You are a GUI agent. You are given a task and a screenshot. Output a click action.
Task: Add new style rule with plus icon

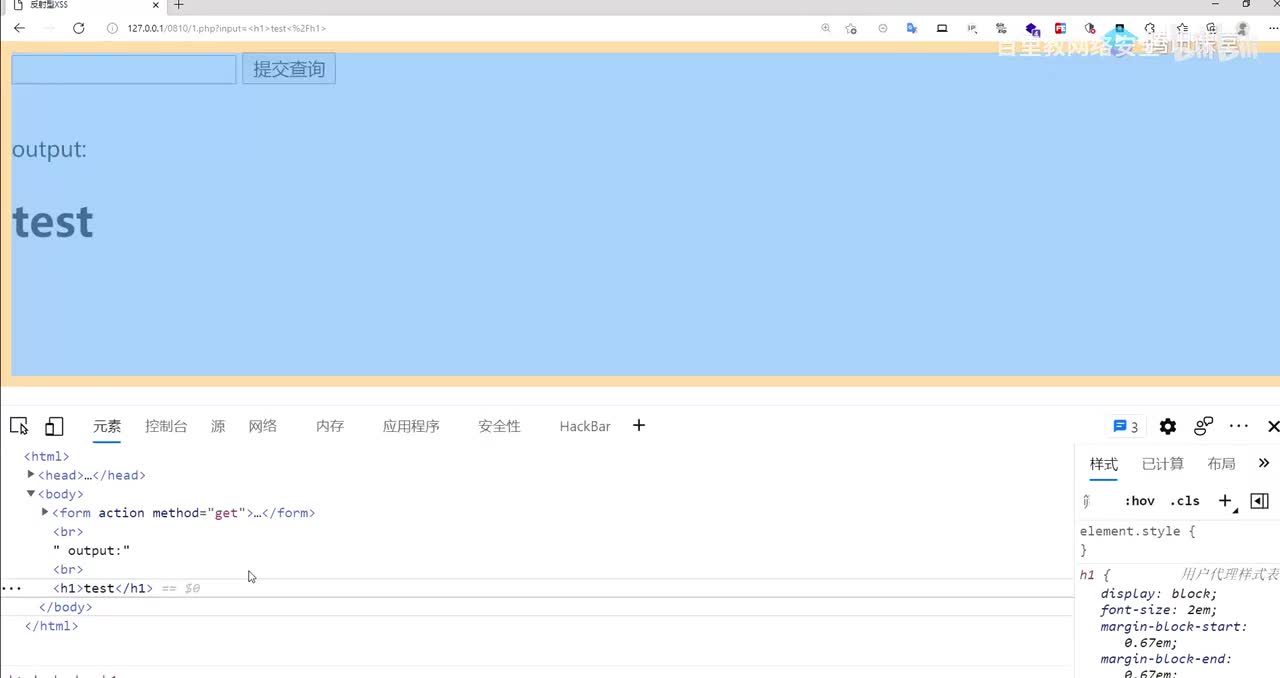[1225, 500]
